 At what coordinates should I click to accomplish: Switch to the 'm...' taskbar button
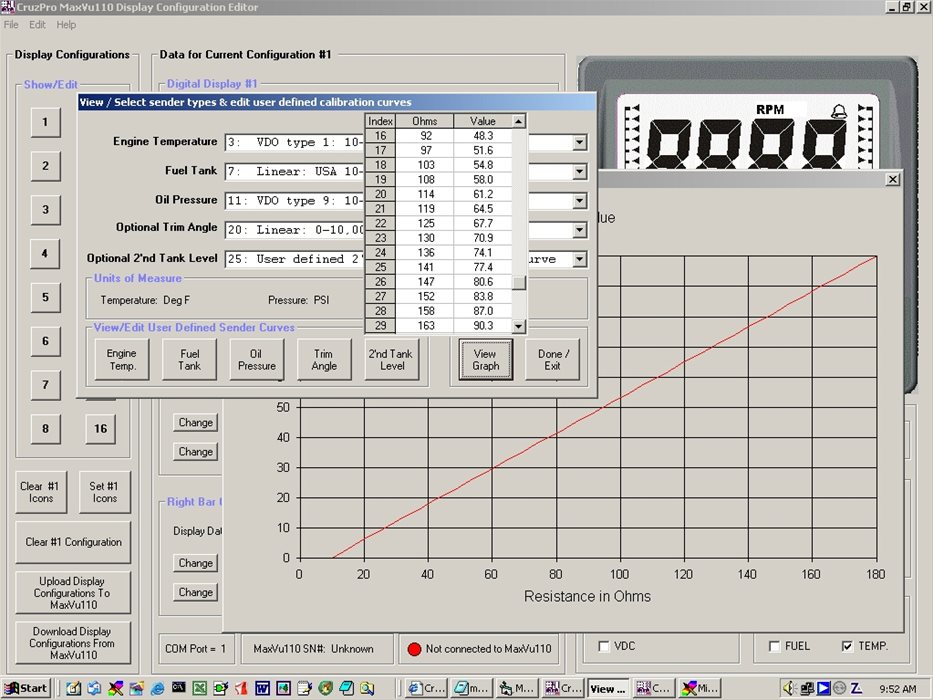(x=471, y=689)
